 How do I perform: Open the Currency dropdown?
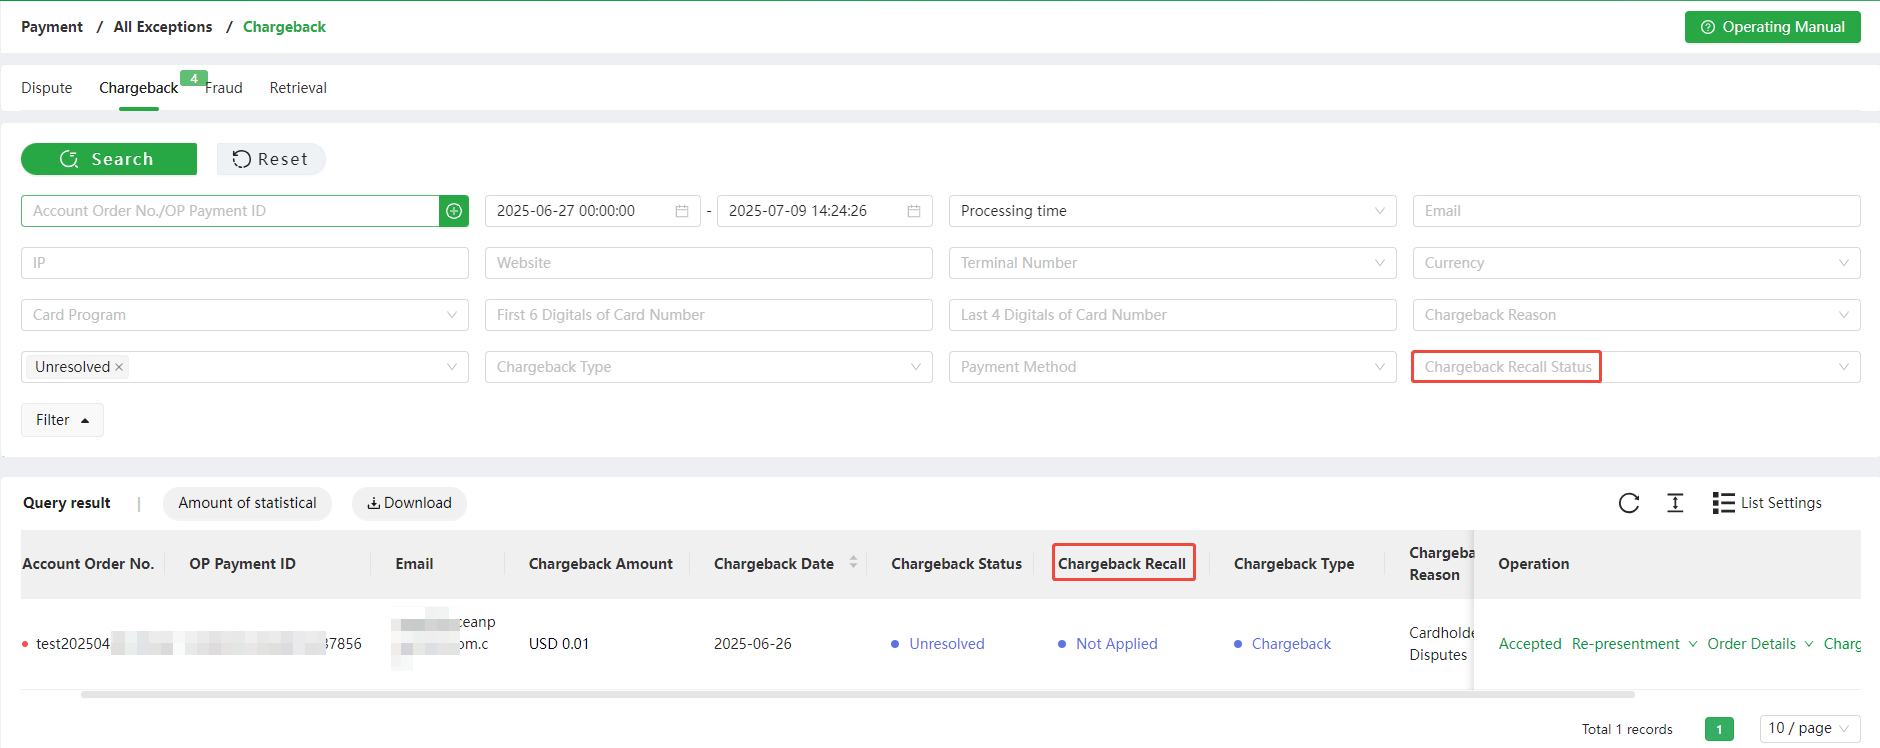point(1636,263)
